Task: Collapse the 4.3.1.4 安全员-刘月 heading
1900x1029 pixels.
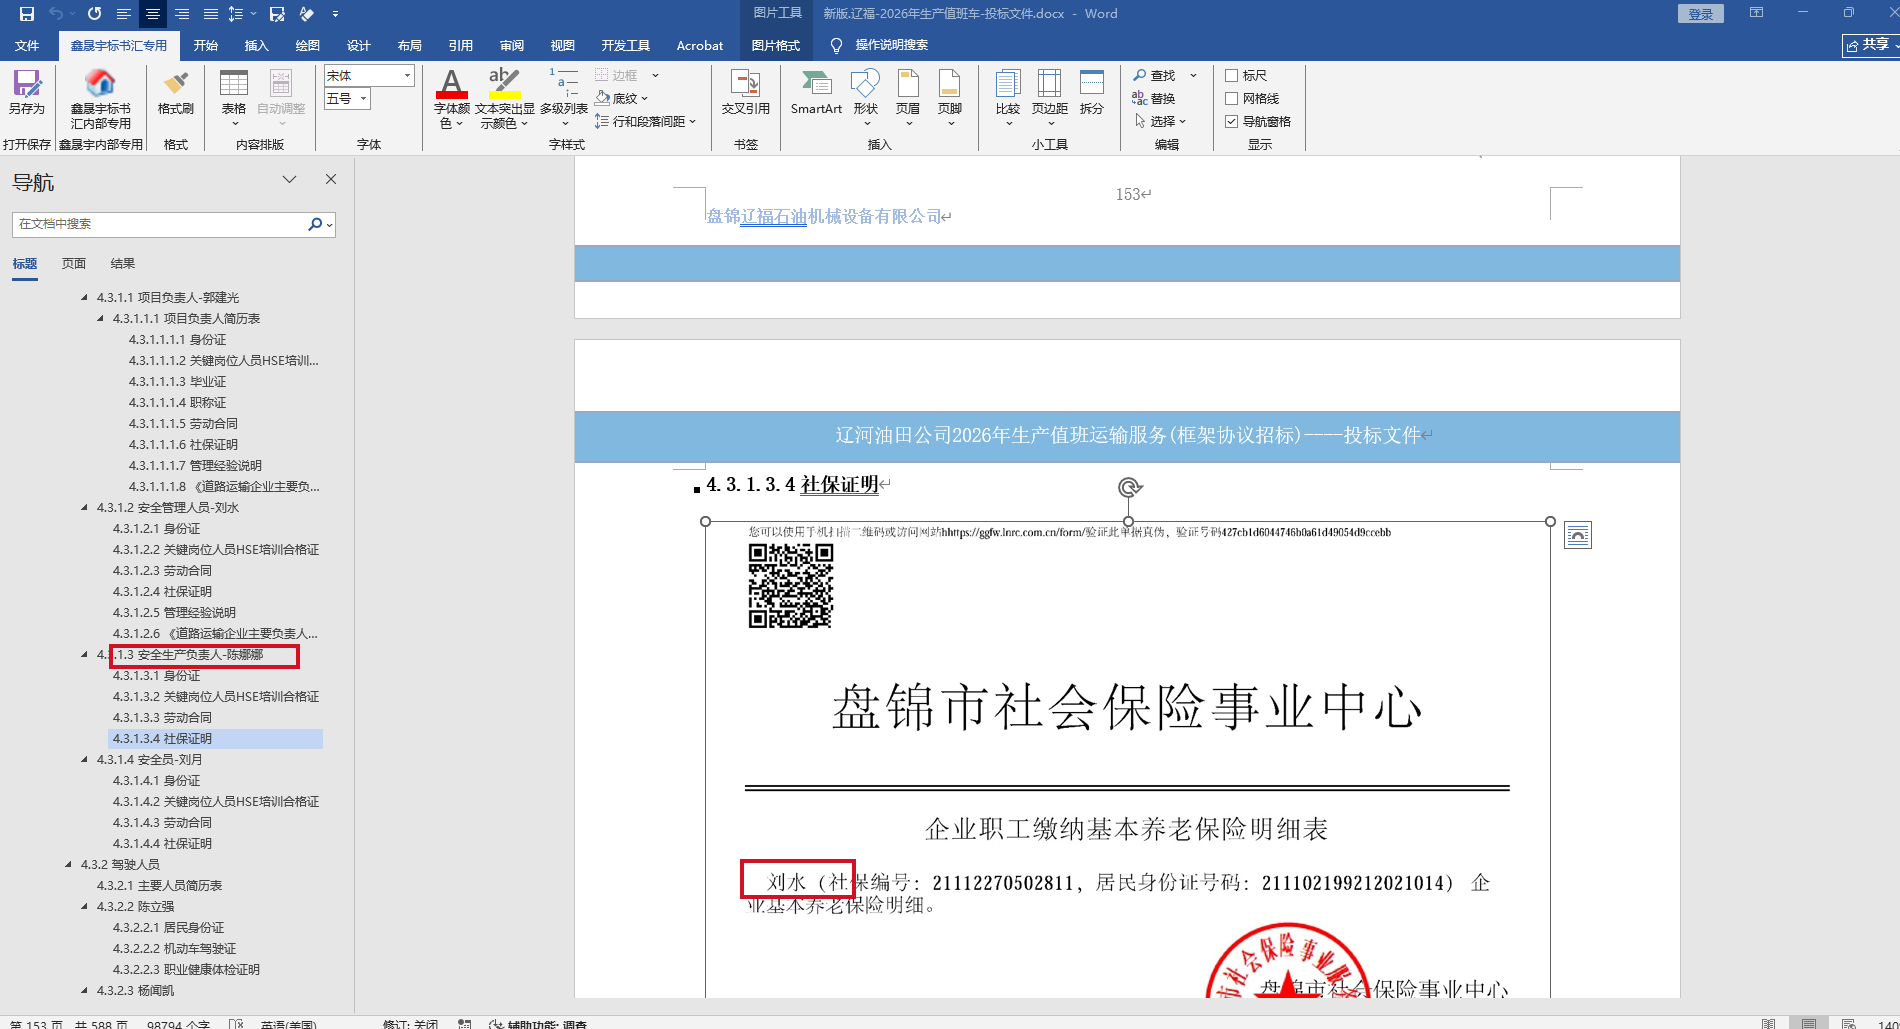Action: [85, 760]
